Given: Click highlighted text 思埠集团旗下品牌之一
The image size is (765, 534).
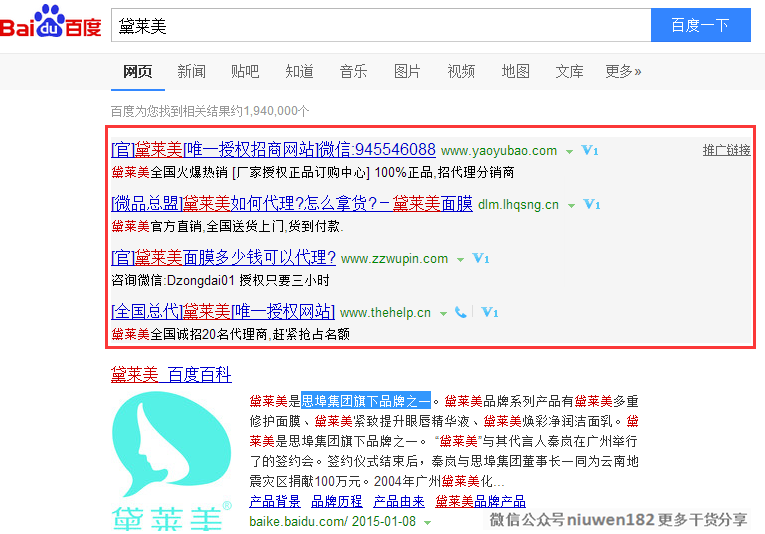Looking at the screenshot, I should [x=366, y=401].
